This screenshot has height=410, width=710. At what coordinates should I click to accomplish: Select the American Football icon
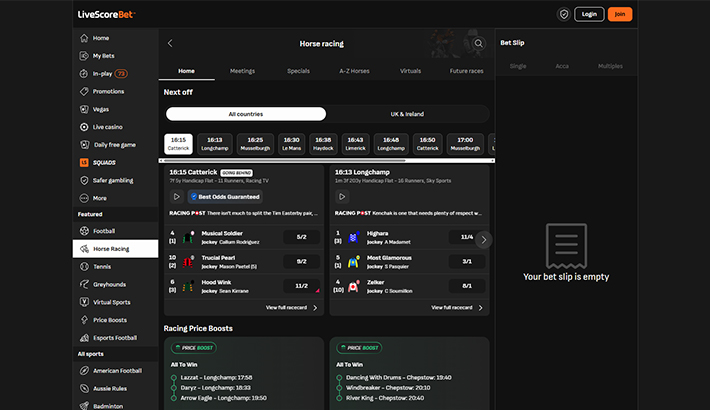coord(84,371)
